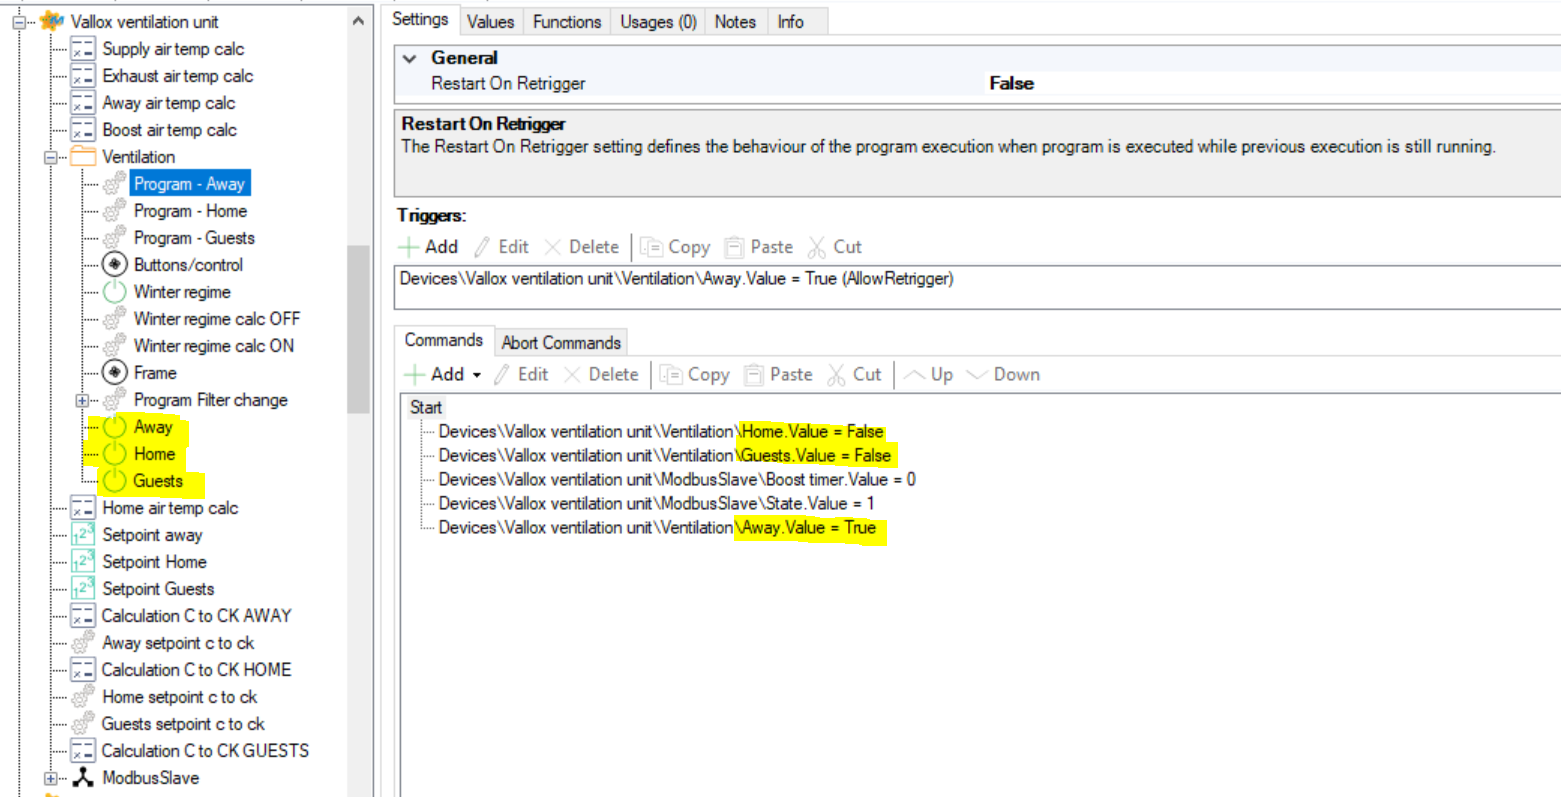Open the Add command dropdown arrow

pos(477,375)
